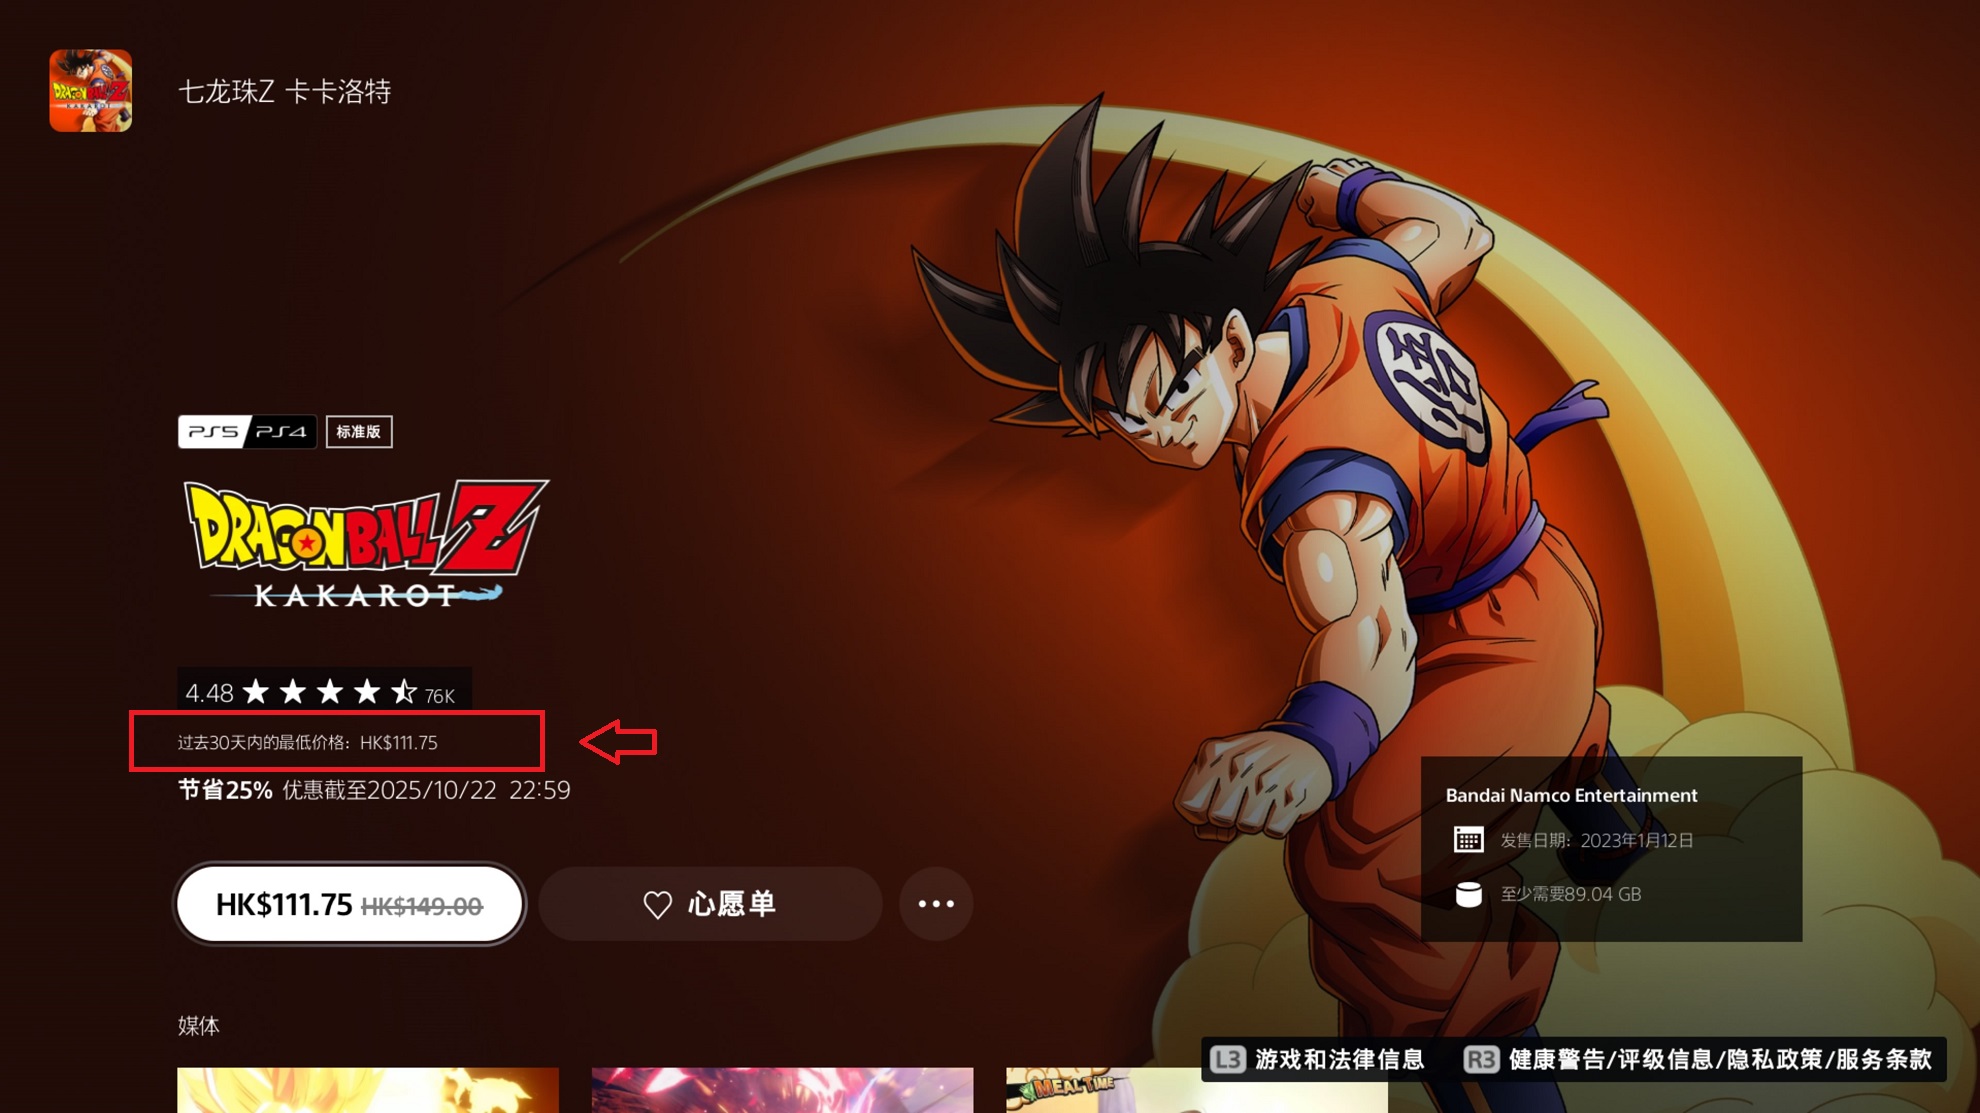1980x1113 pixels.
Task: Click Bandai Namco Entertainment publisher name
Action: [x=1571, y=795]
